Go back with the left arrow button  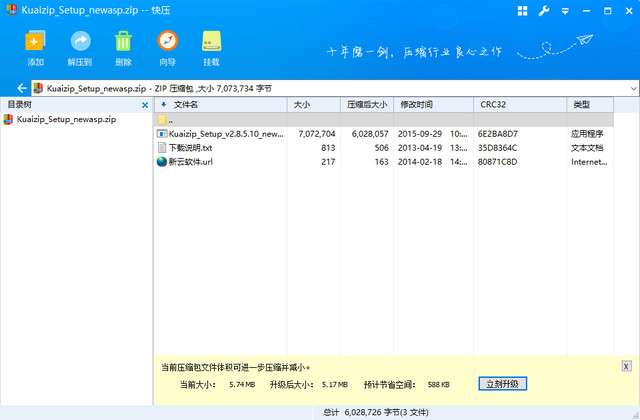coord(22,88)
